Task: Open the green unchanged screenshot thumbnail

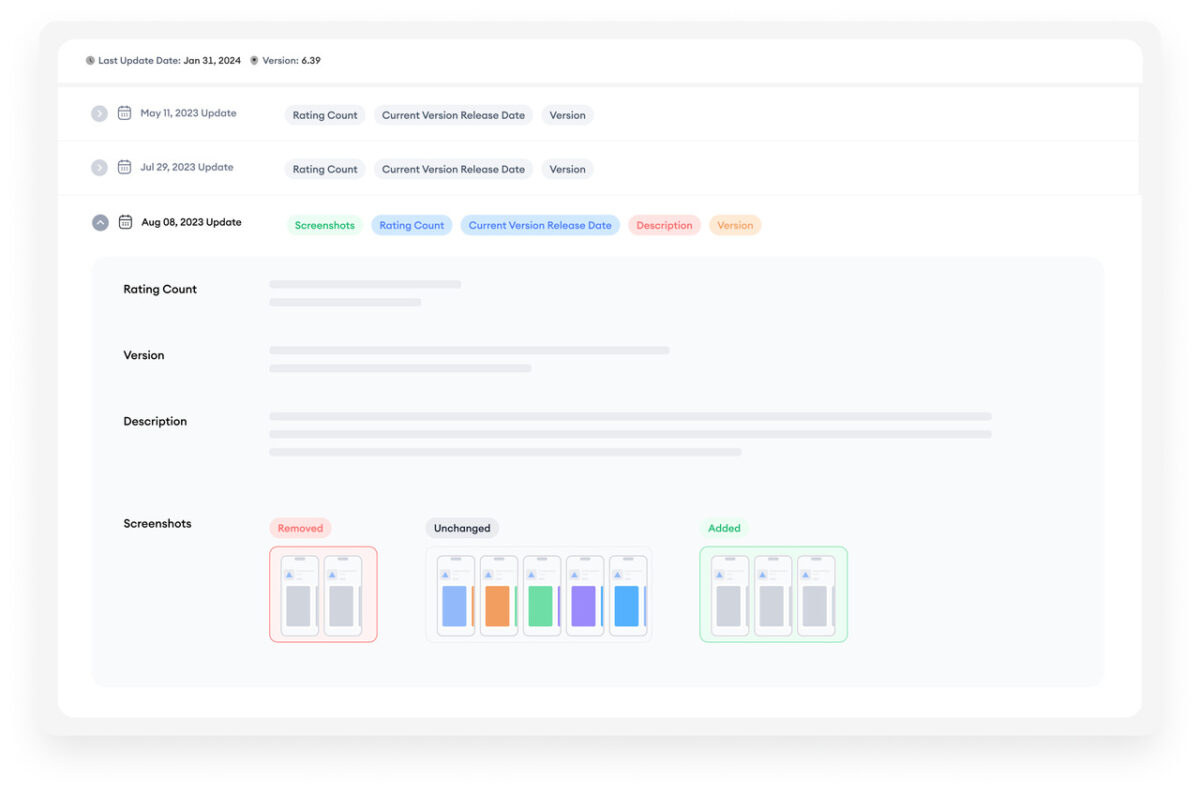Action: [x=542, y=596]
